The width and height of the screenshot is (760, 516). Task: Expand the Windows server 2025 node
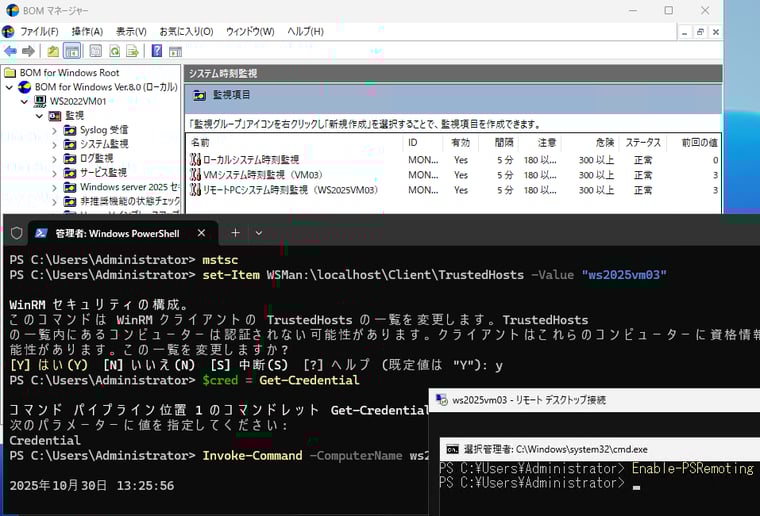click(54, 188)
